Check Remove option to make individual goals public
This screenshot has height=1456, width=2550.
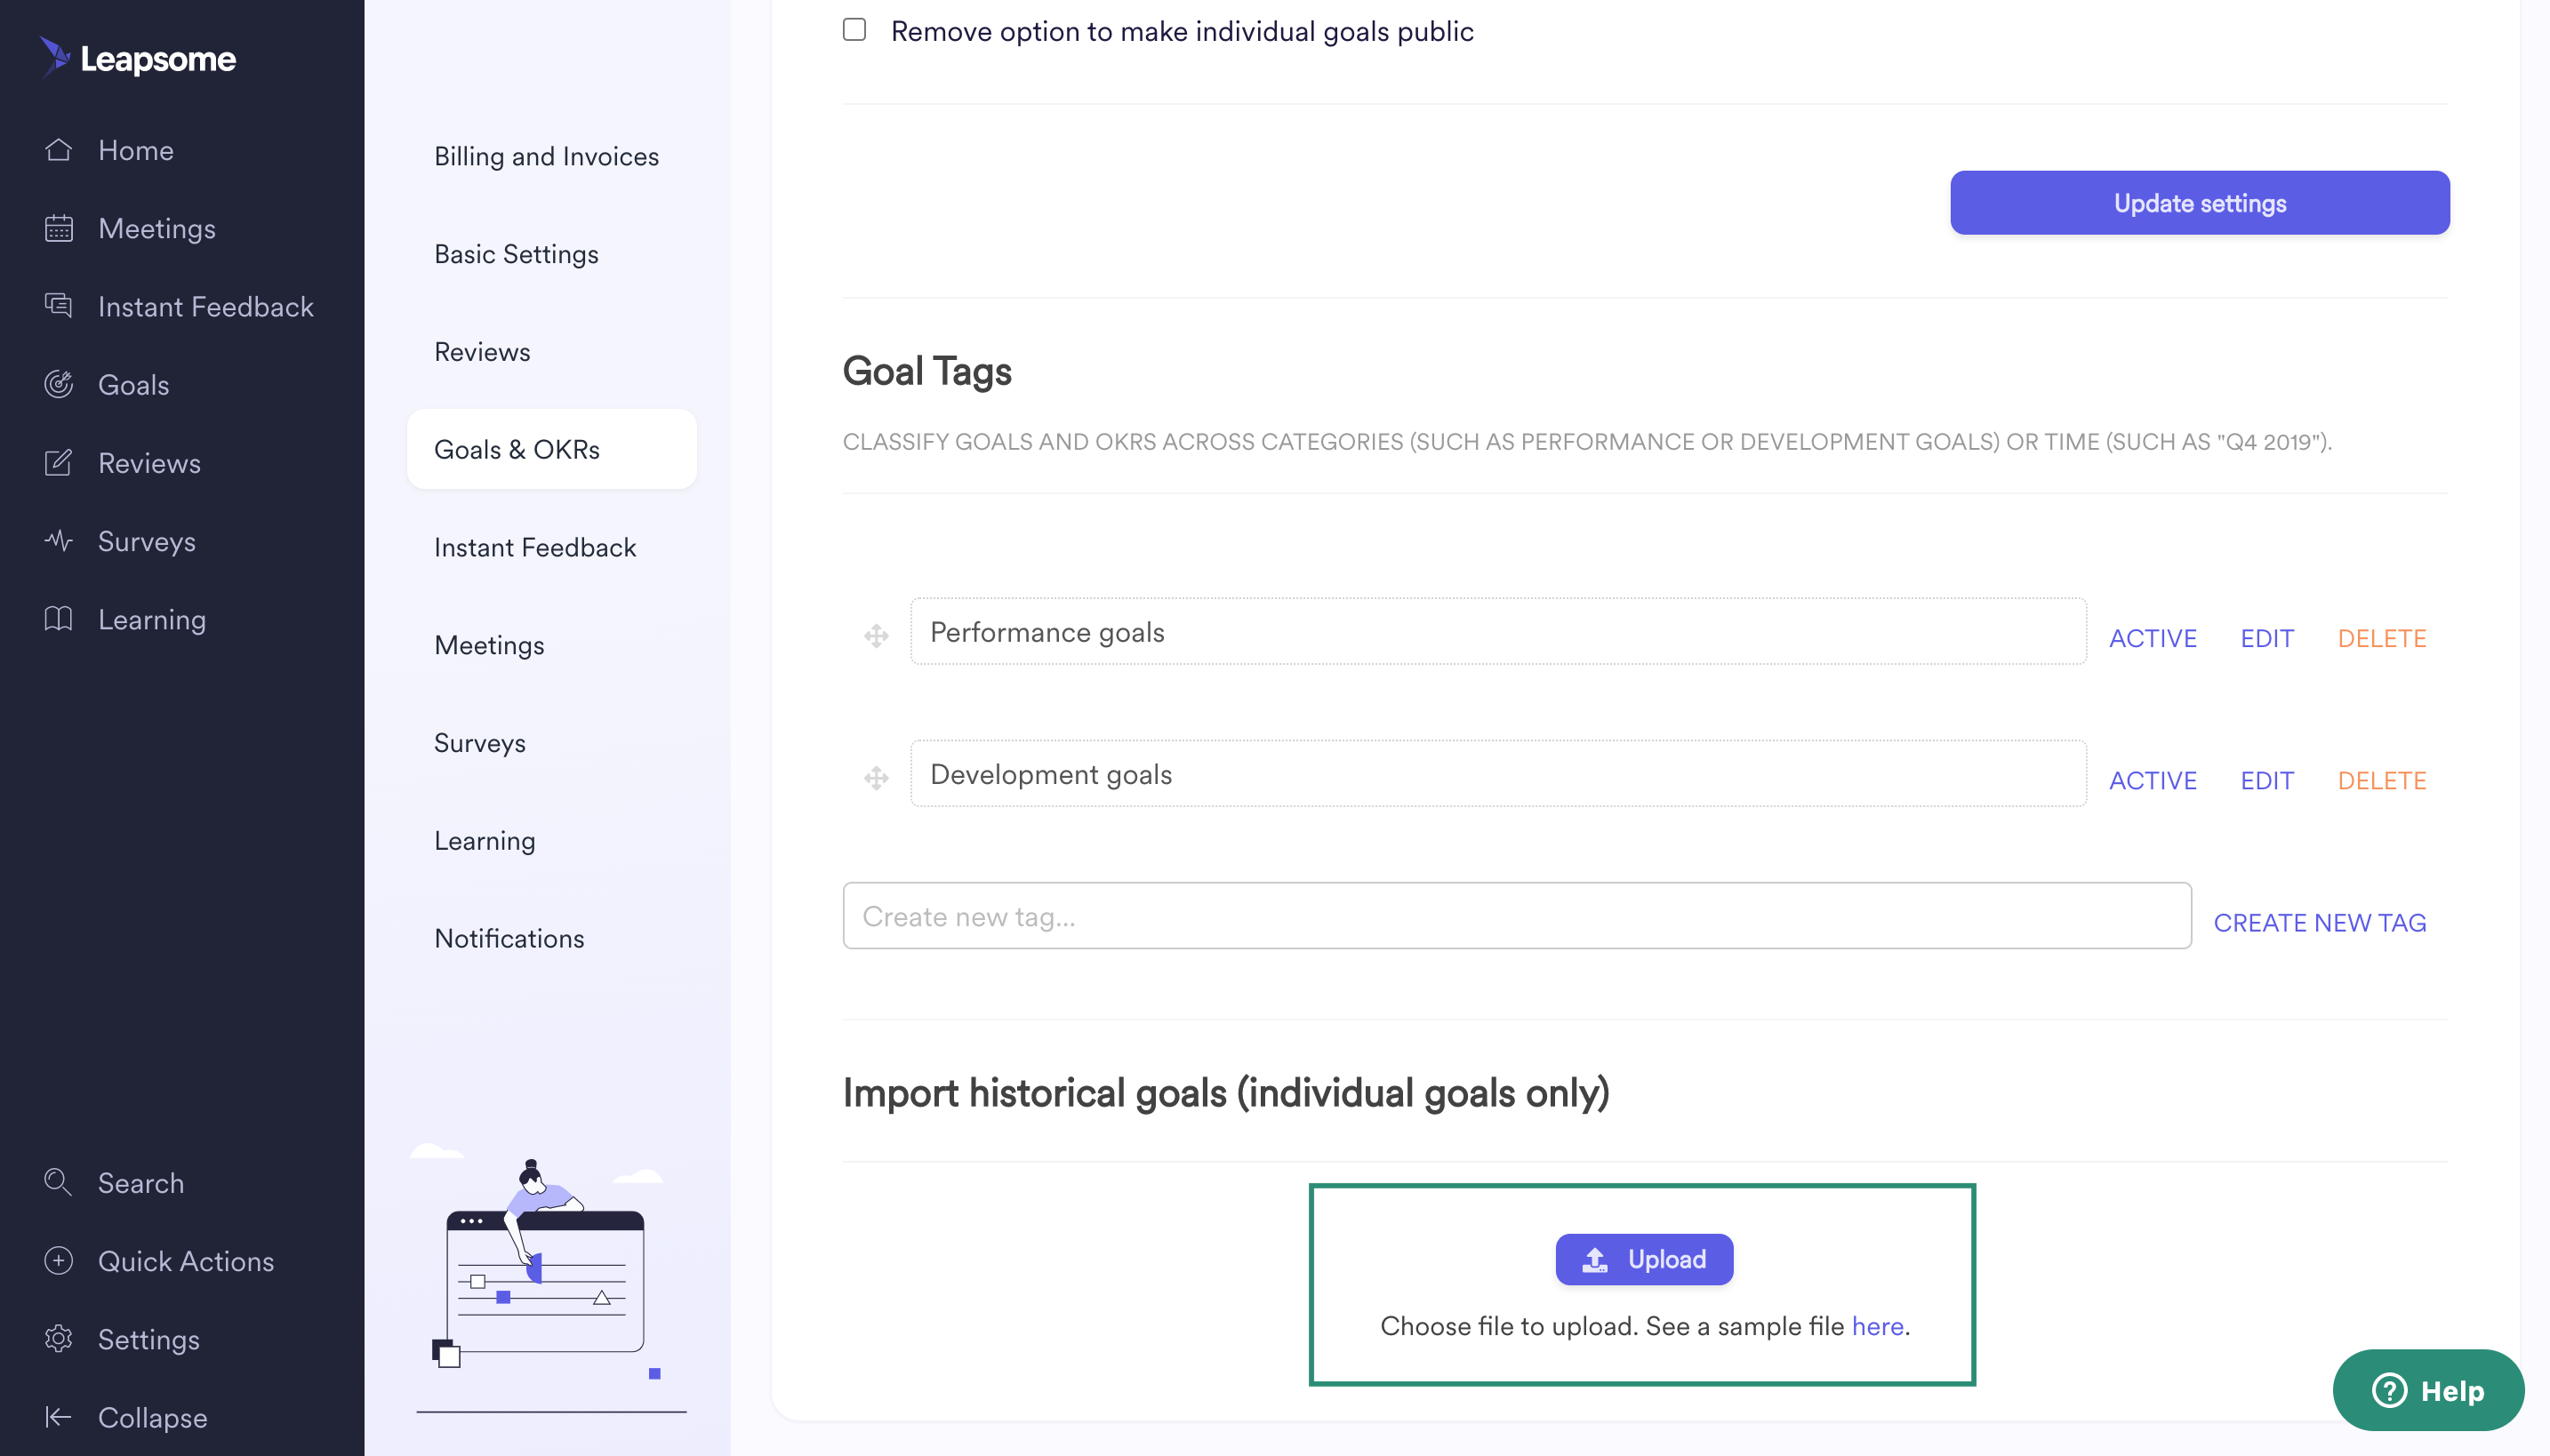pyautogui.click(x=855, y=30)
